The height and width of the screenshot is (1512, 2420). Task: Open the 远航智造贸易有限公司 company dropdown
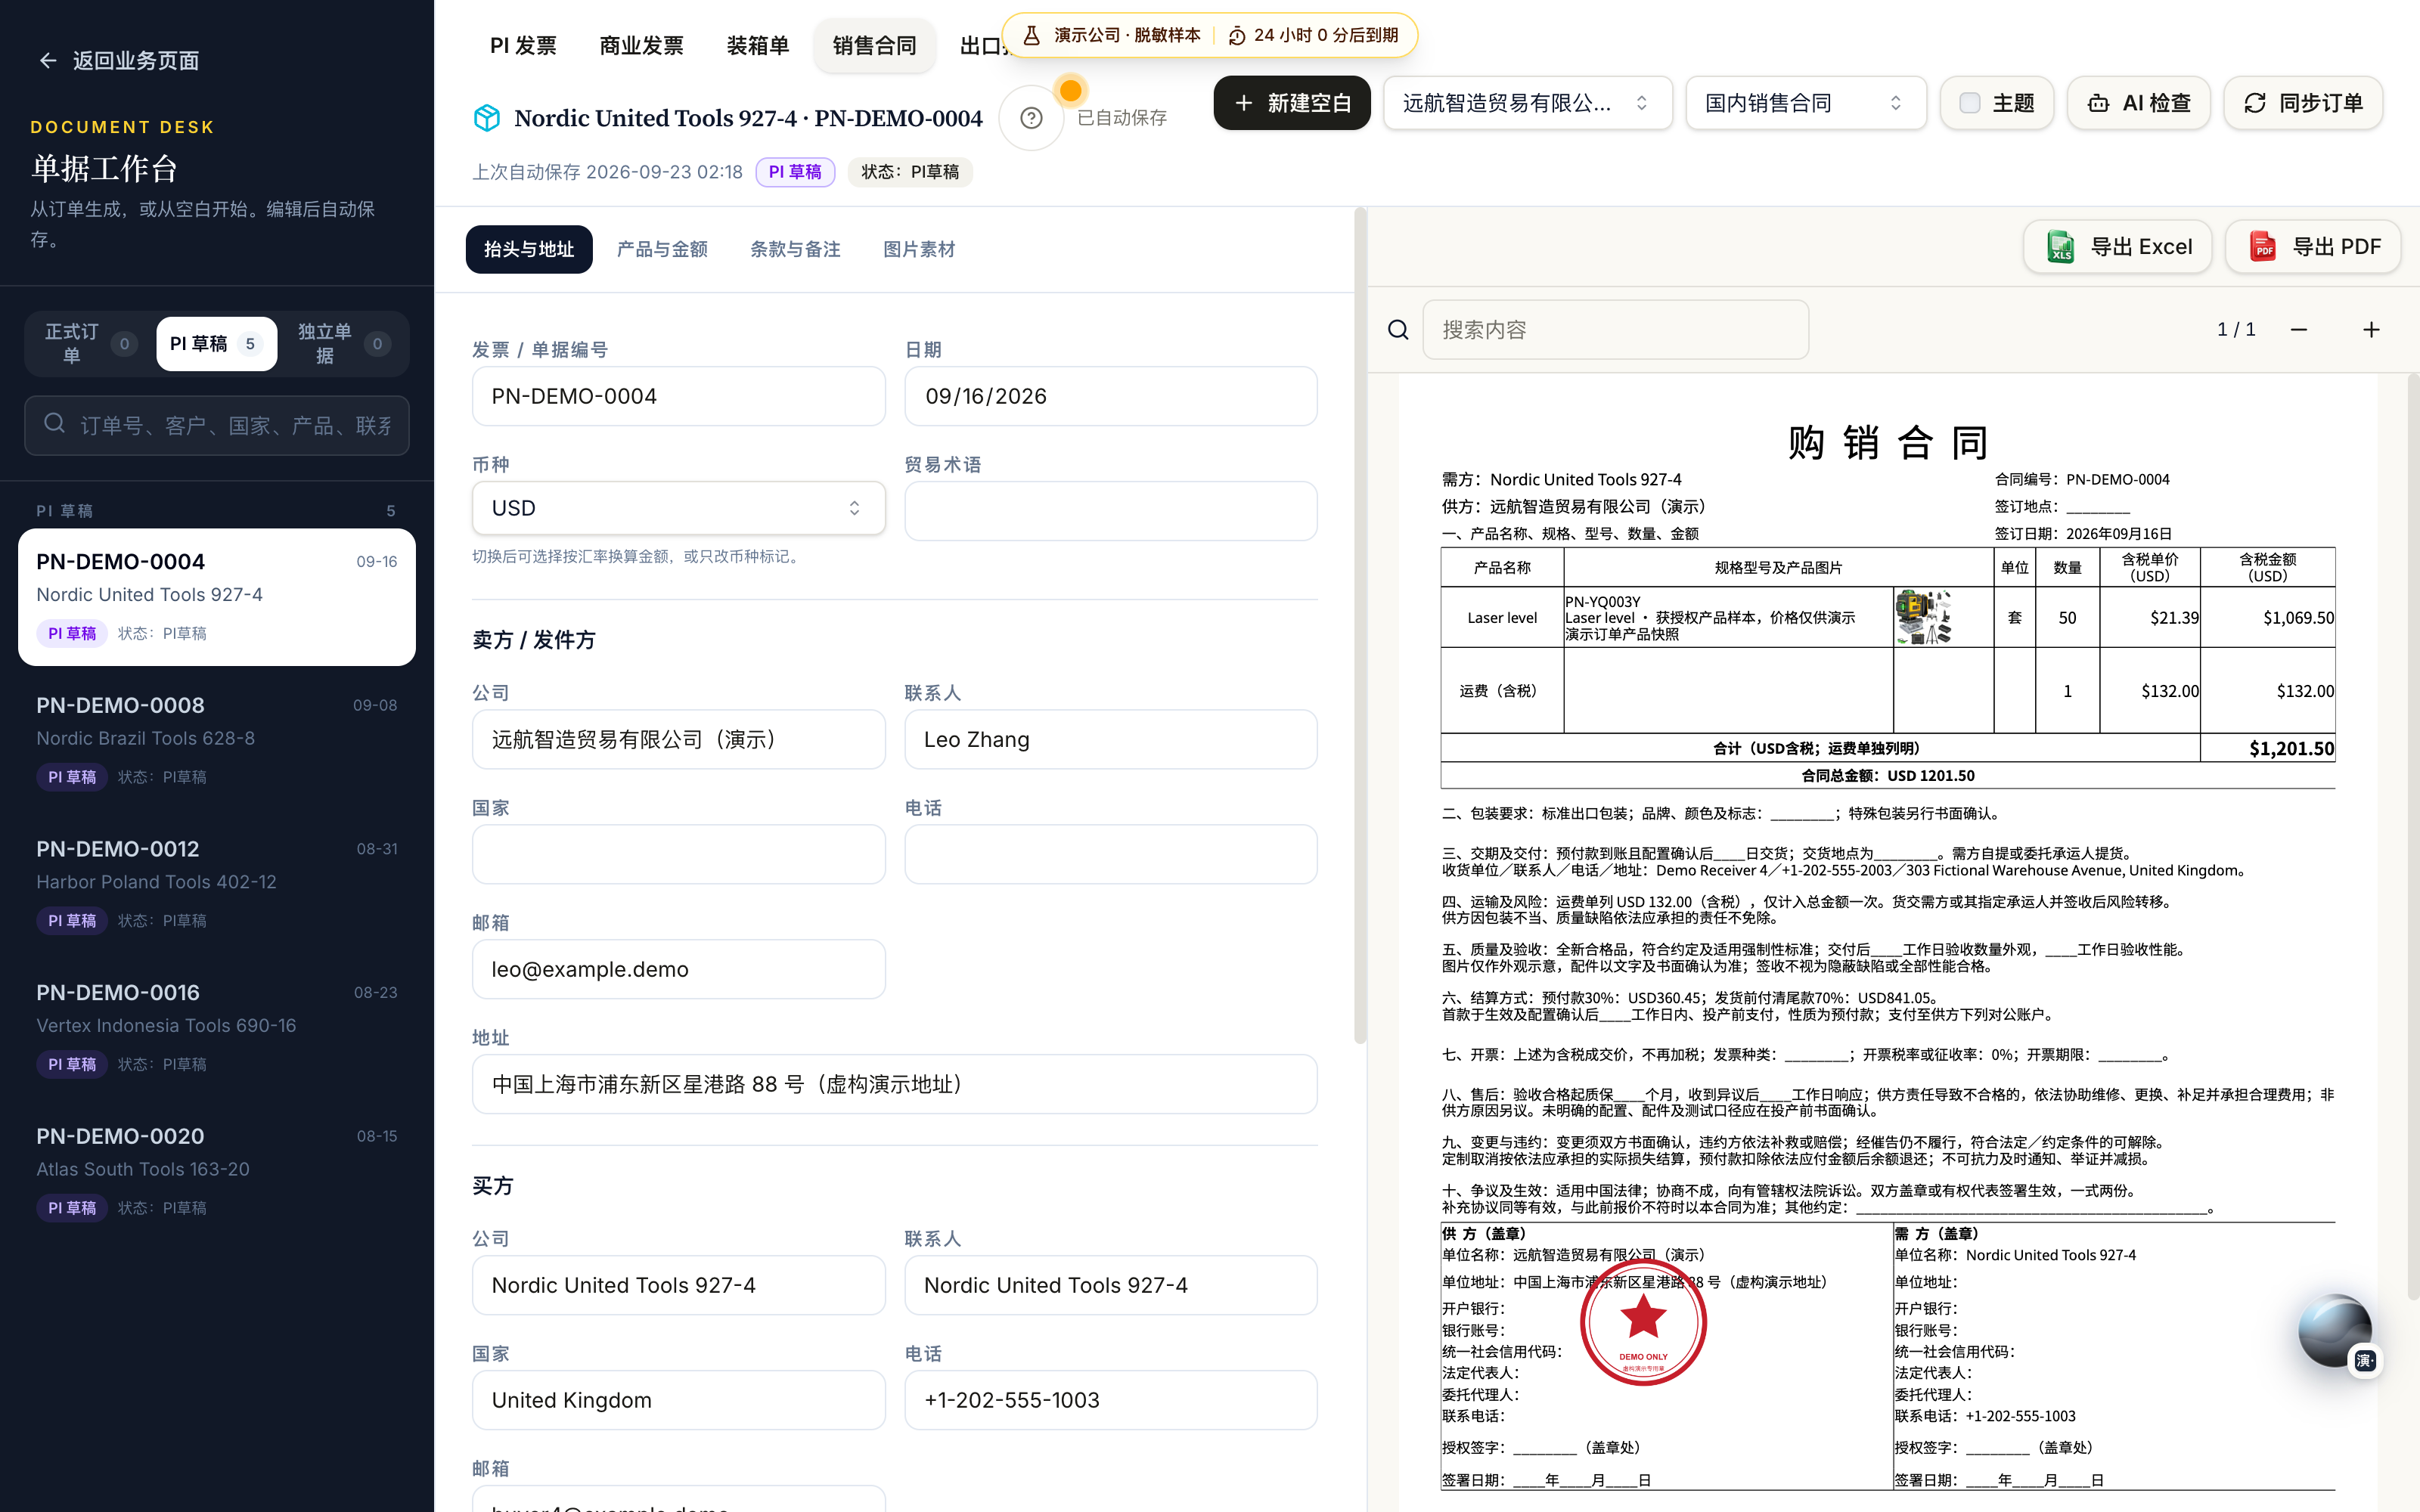1527,103
